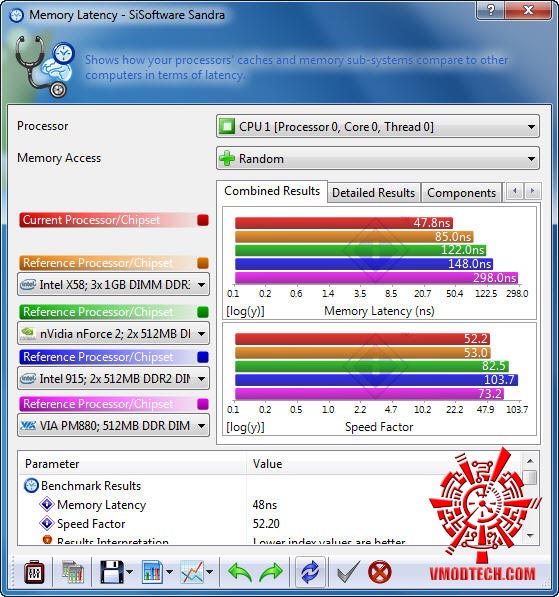Open the Memory Access Random dropdown
Image resolution: width=559 pixels, height=597 pixels.
click(378, 158)
